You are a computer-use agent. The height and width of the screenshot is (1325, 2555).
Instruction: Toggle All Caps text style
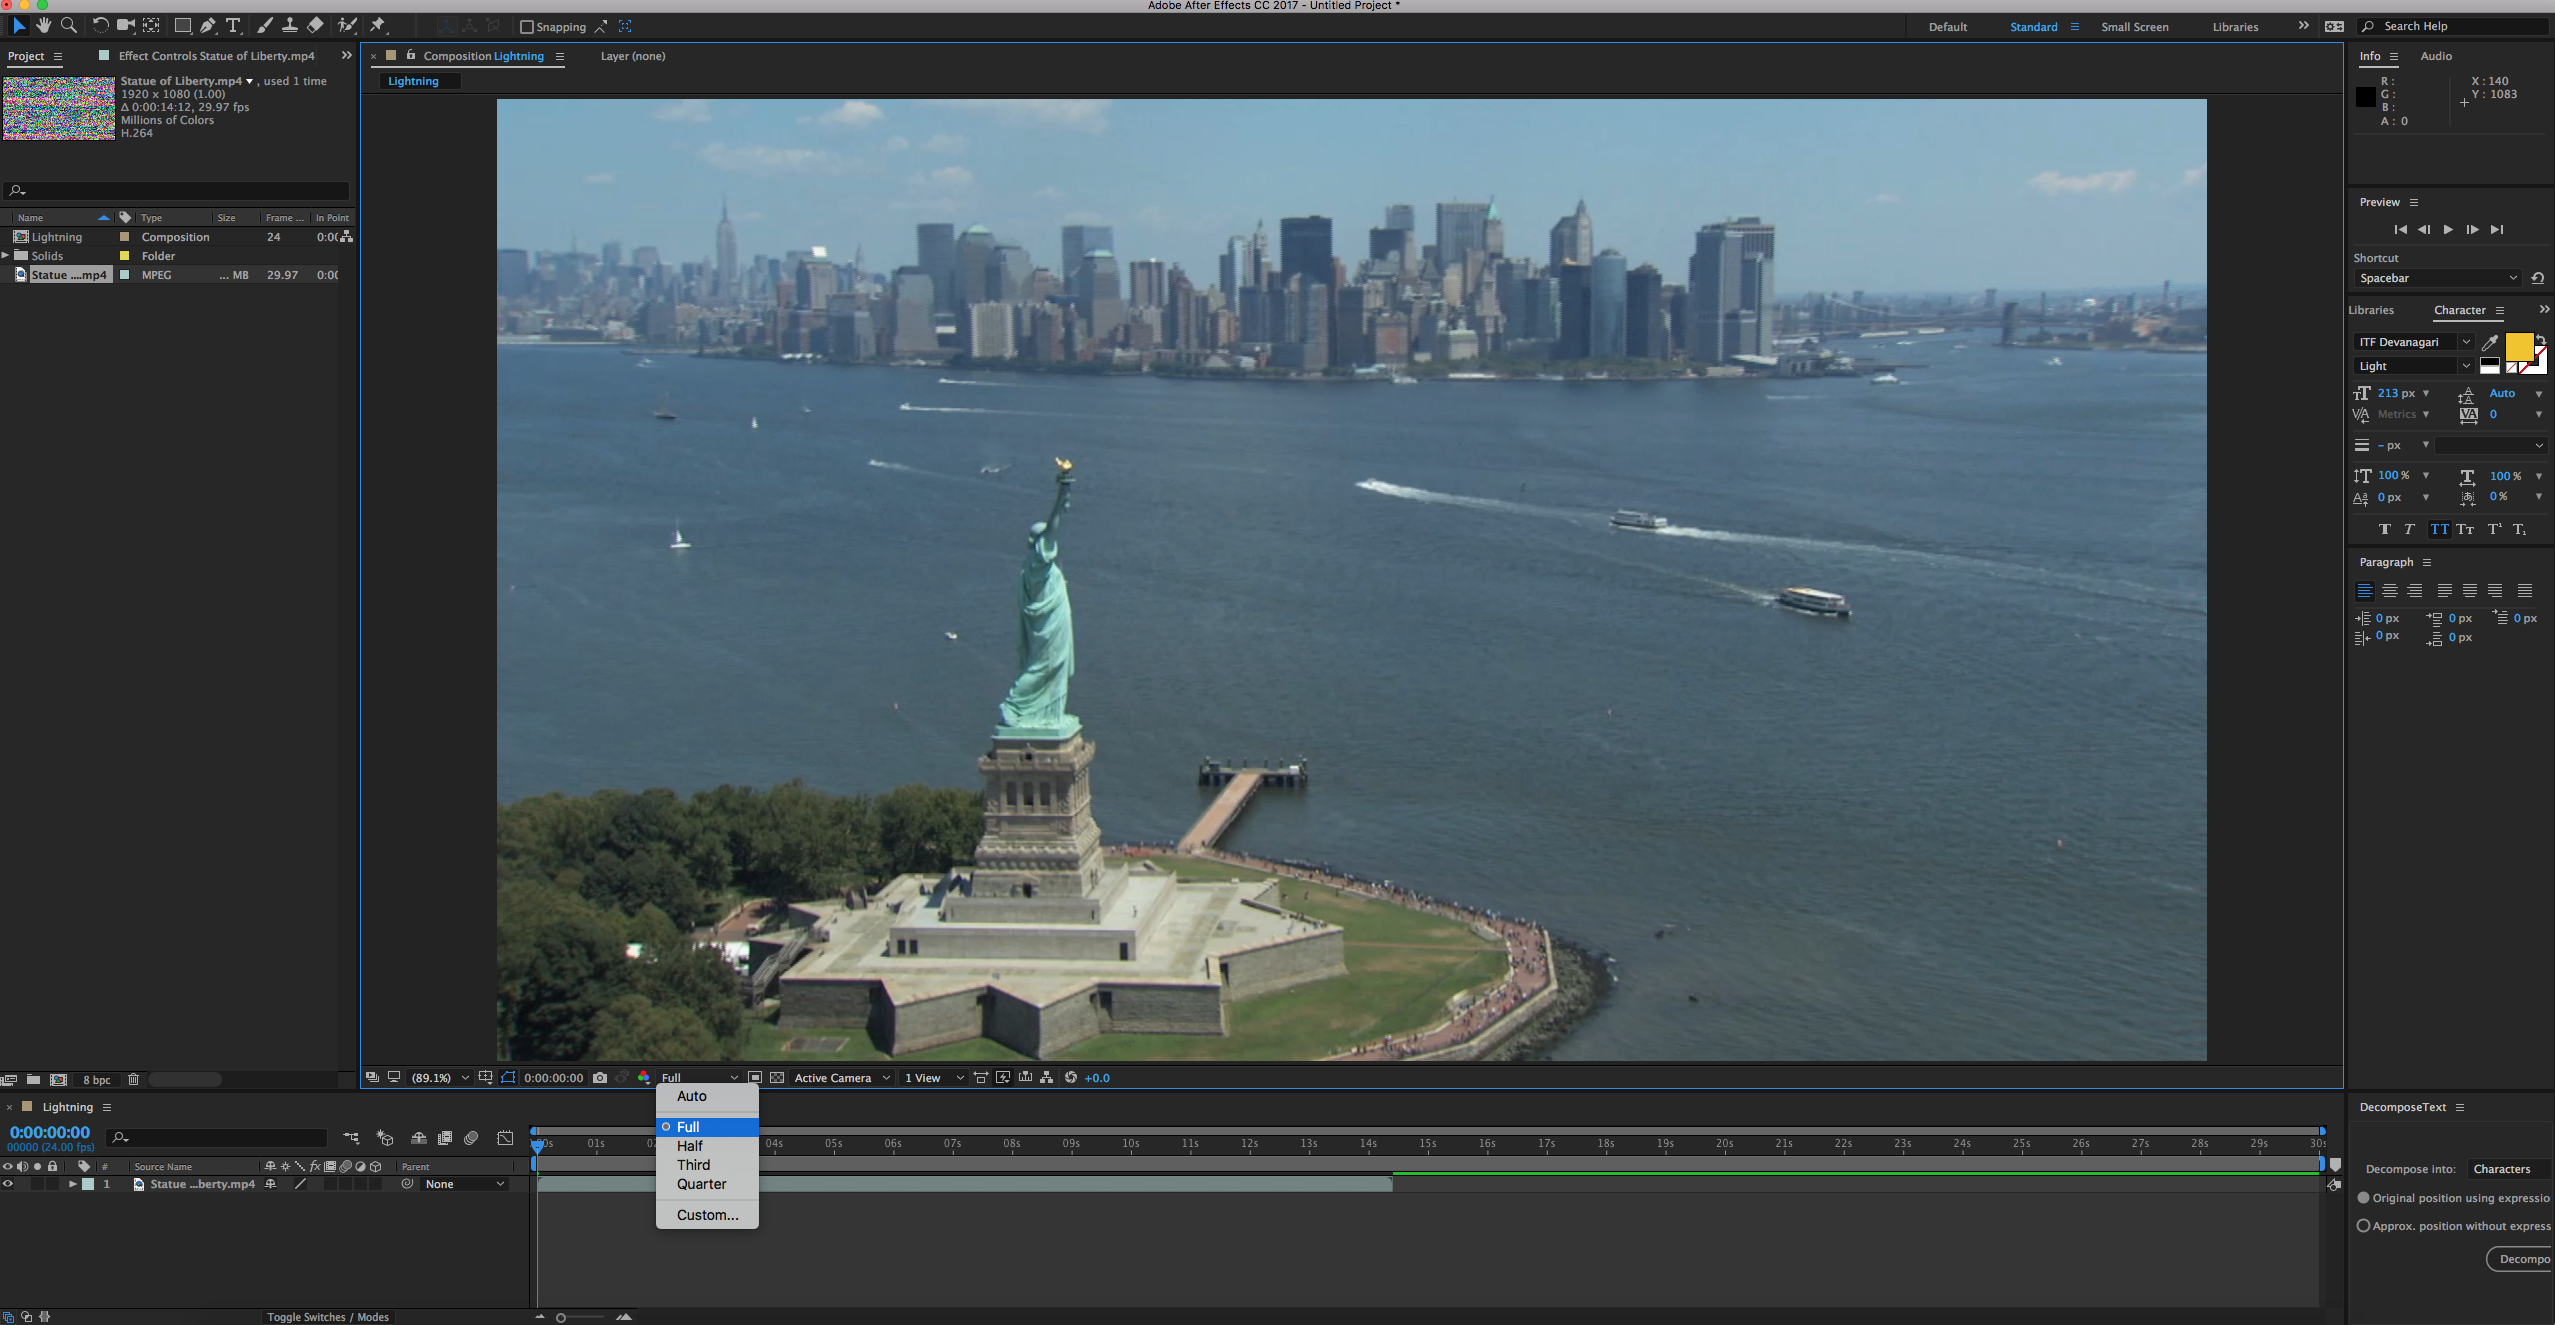(x=2440, y=530)
